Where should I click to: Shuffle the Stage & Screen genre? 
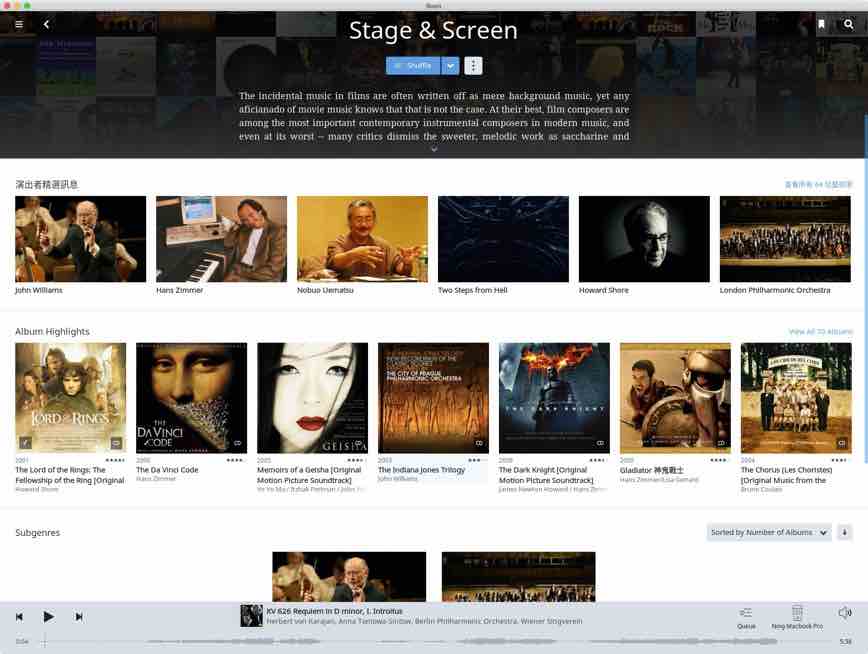[413, 65]
